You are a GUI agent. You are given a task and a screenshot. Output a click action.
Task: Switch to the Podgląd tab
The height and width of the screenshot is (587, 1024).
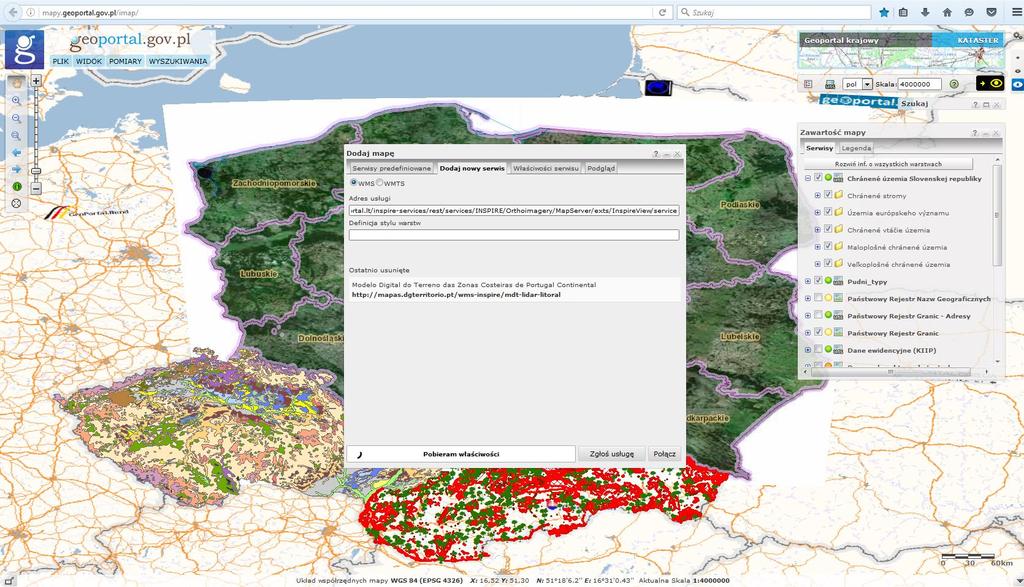click(601, 168)
